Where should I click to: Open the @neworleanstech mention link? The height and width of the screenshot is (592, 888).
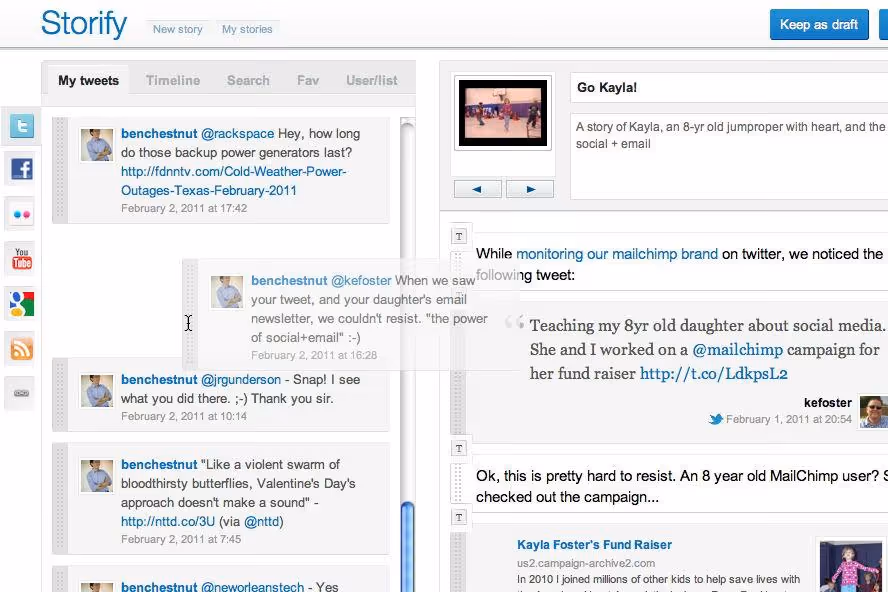point(252,586)
